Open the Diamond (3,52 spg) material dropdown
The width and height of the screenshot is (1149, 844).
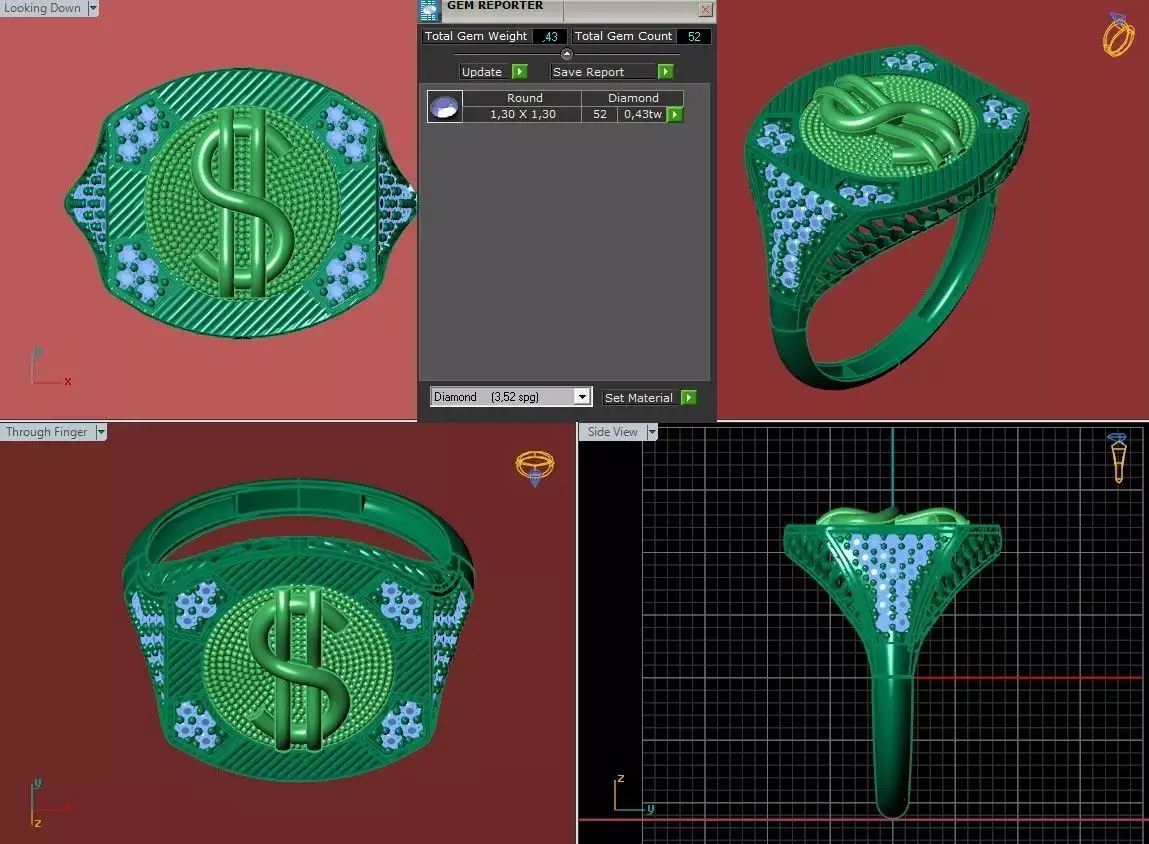point(582,397)
